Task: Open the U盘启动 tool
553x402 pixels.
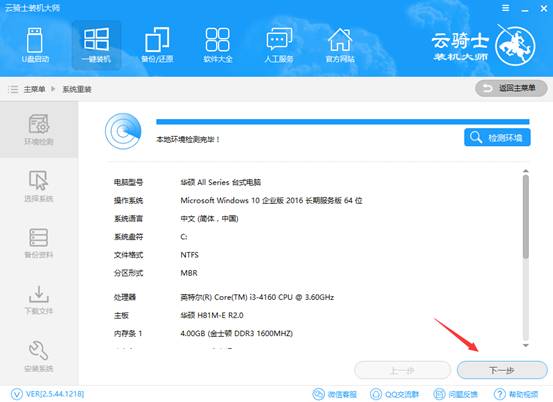Action: (x=35, y=45)
